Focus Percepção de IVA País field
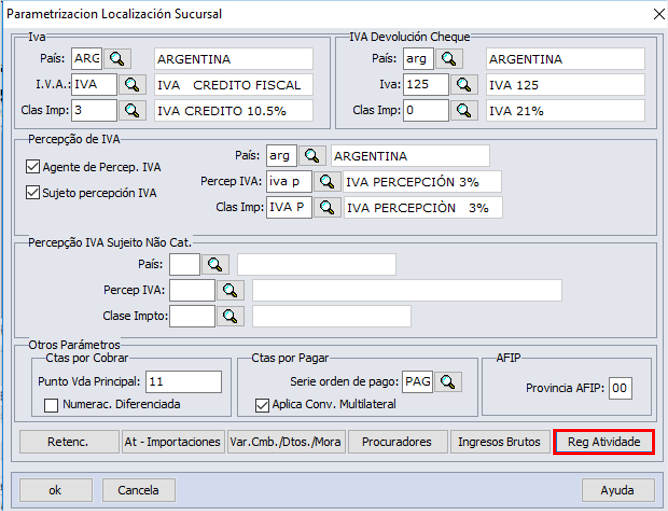The height and width of the screenshot is (511, 668). 281,156
